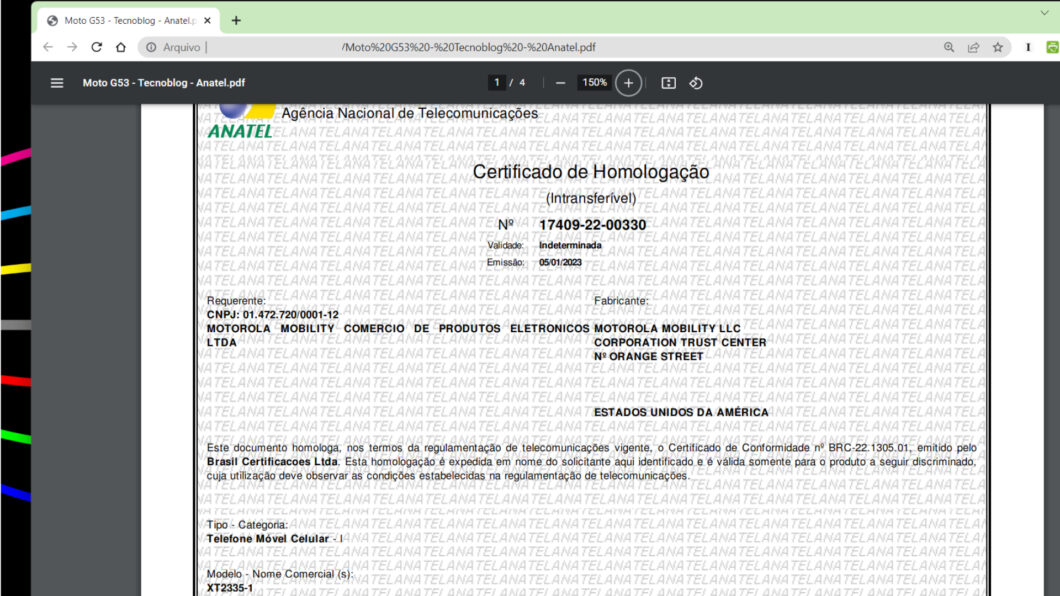Close the Moto G53 Anatel tab
This screenshot has height=596, width=1060.
click(208, 21)
